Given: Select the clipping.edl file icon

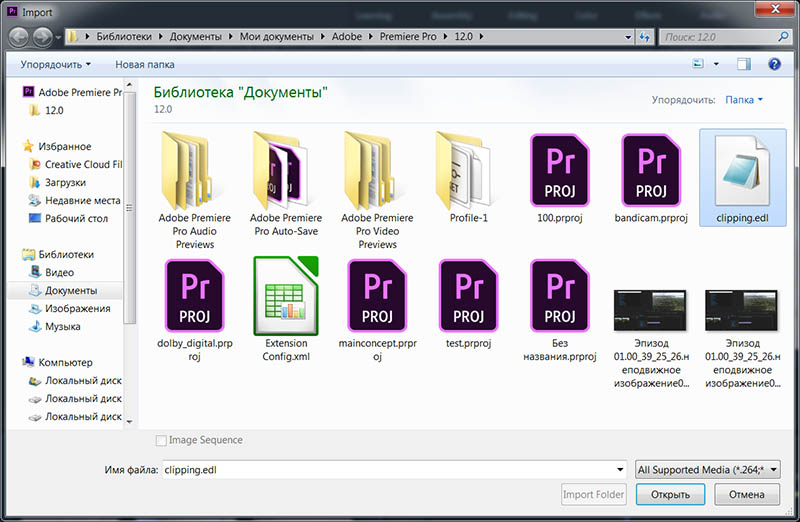Looking at the screenshot, I should [x=742, y=178].
